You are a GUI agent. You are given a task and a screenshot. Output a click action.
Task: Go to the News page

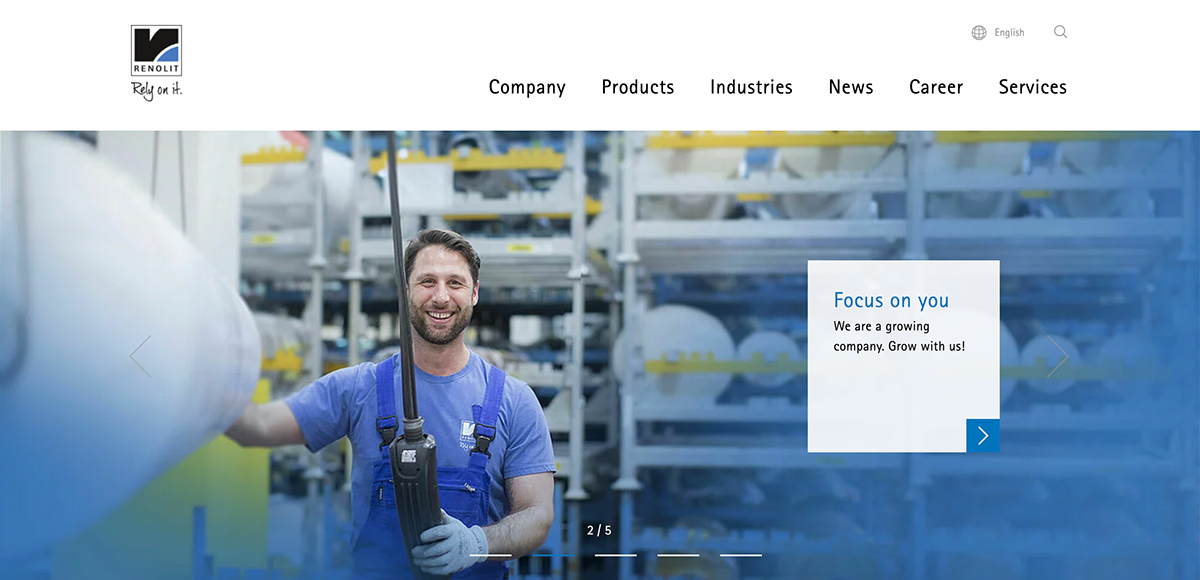(x=851, y=87)
